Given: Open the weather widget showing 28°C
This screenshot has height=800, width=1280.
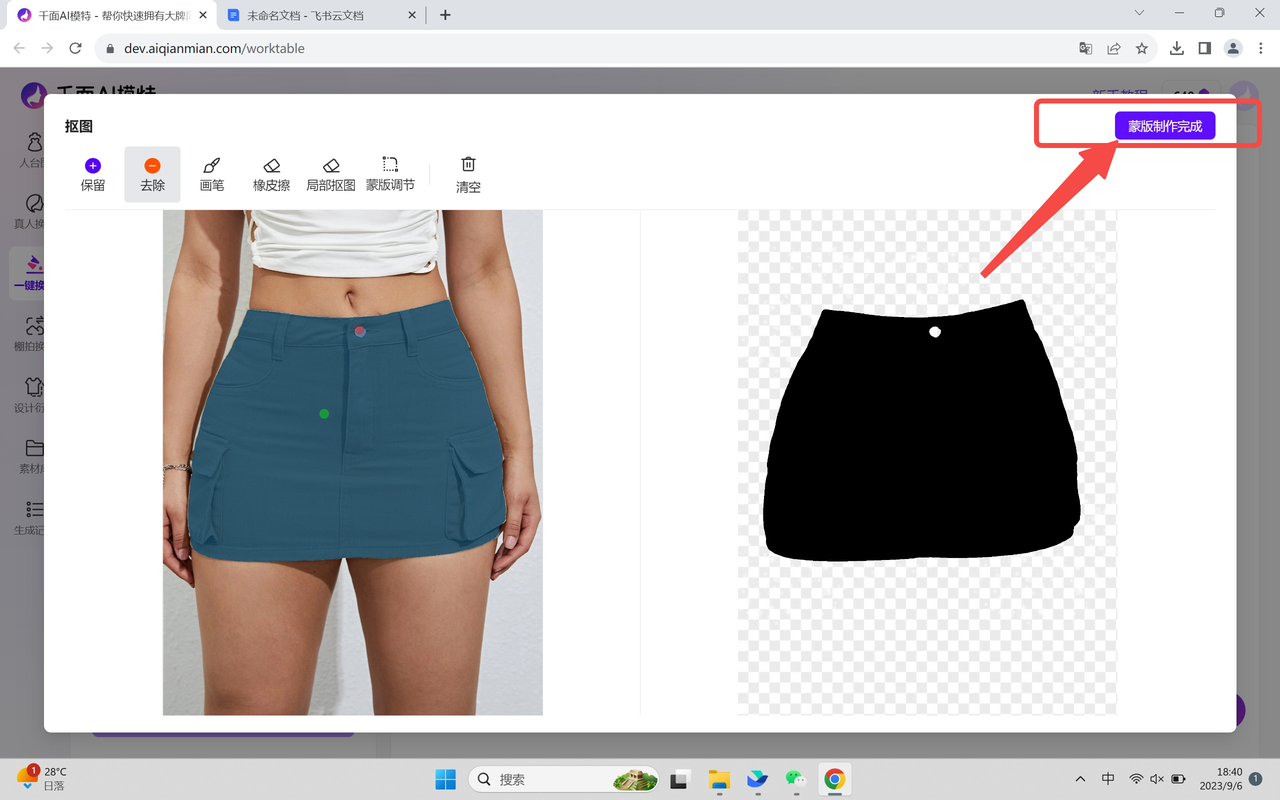Looking at the screenshot, I should pos(43,779).
